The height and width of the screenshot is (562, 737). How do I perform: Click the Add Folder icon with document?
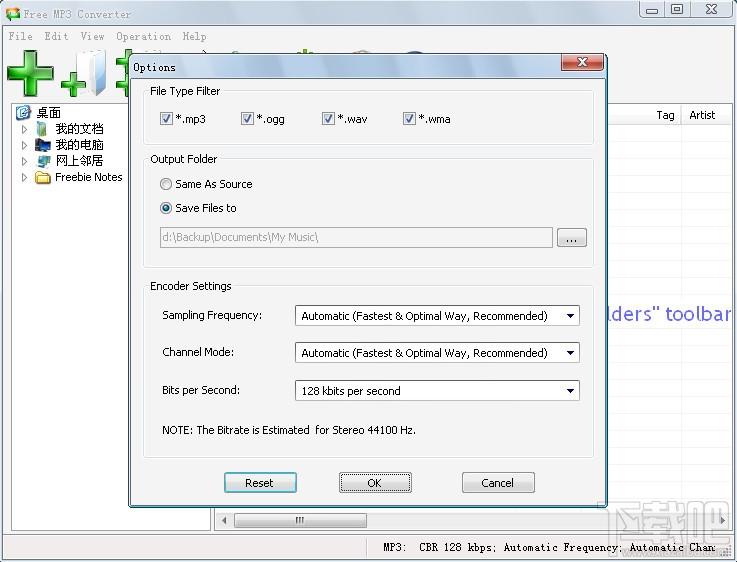84,73
